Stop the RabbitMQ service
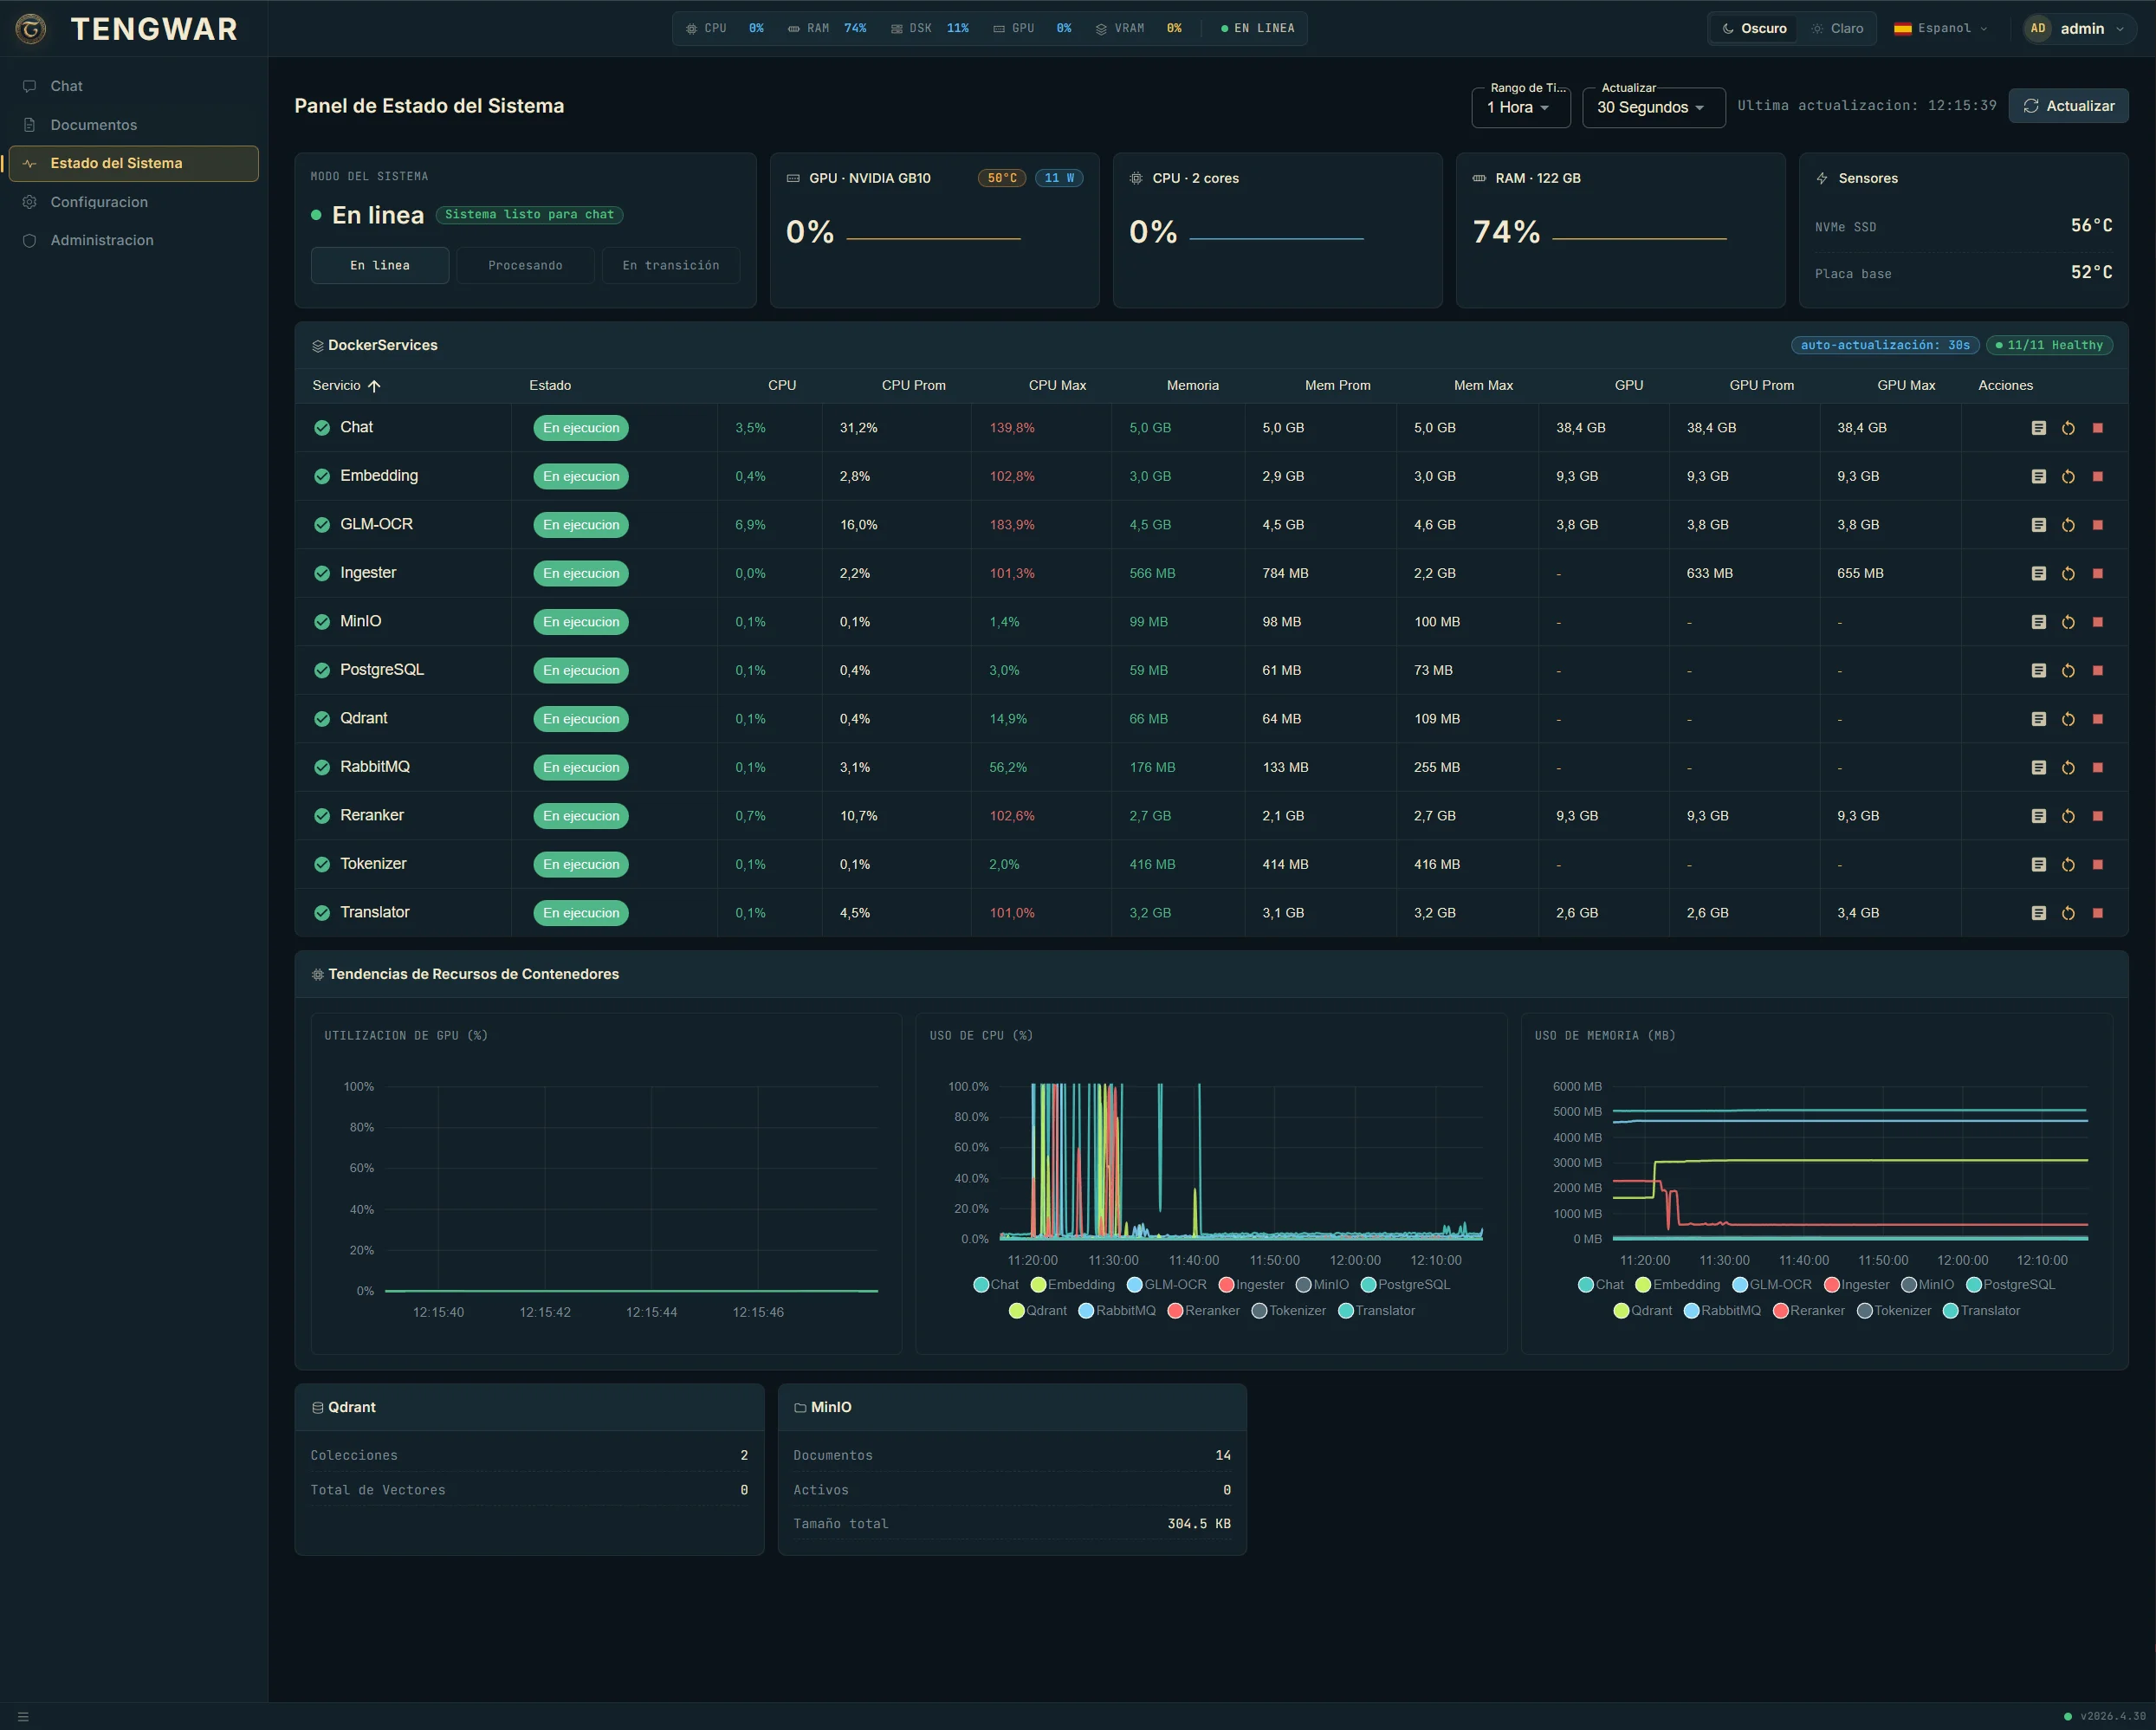The height and width of the screenshot is (1730, 2156). 2097,767
